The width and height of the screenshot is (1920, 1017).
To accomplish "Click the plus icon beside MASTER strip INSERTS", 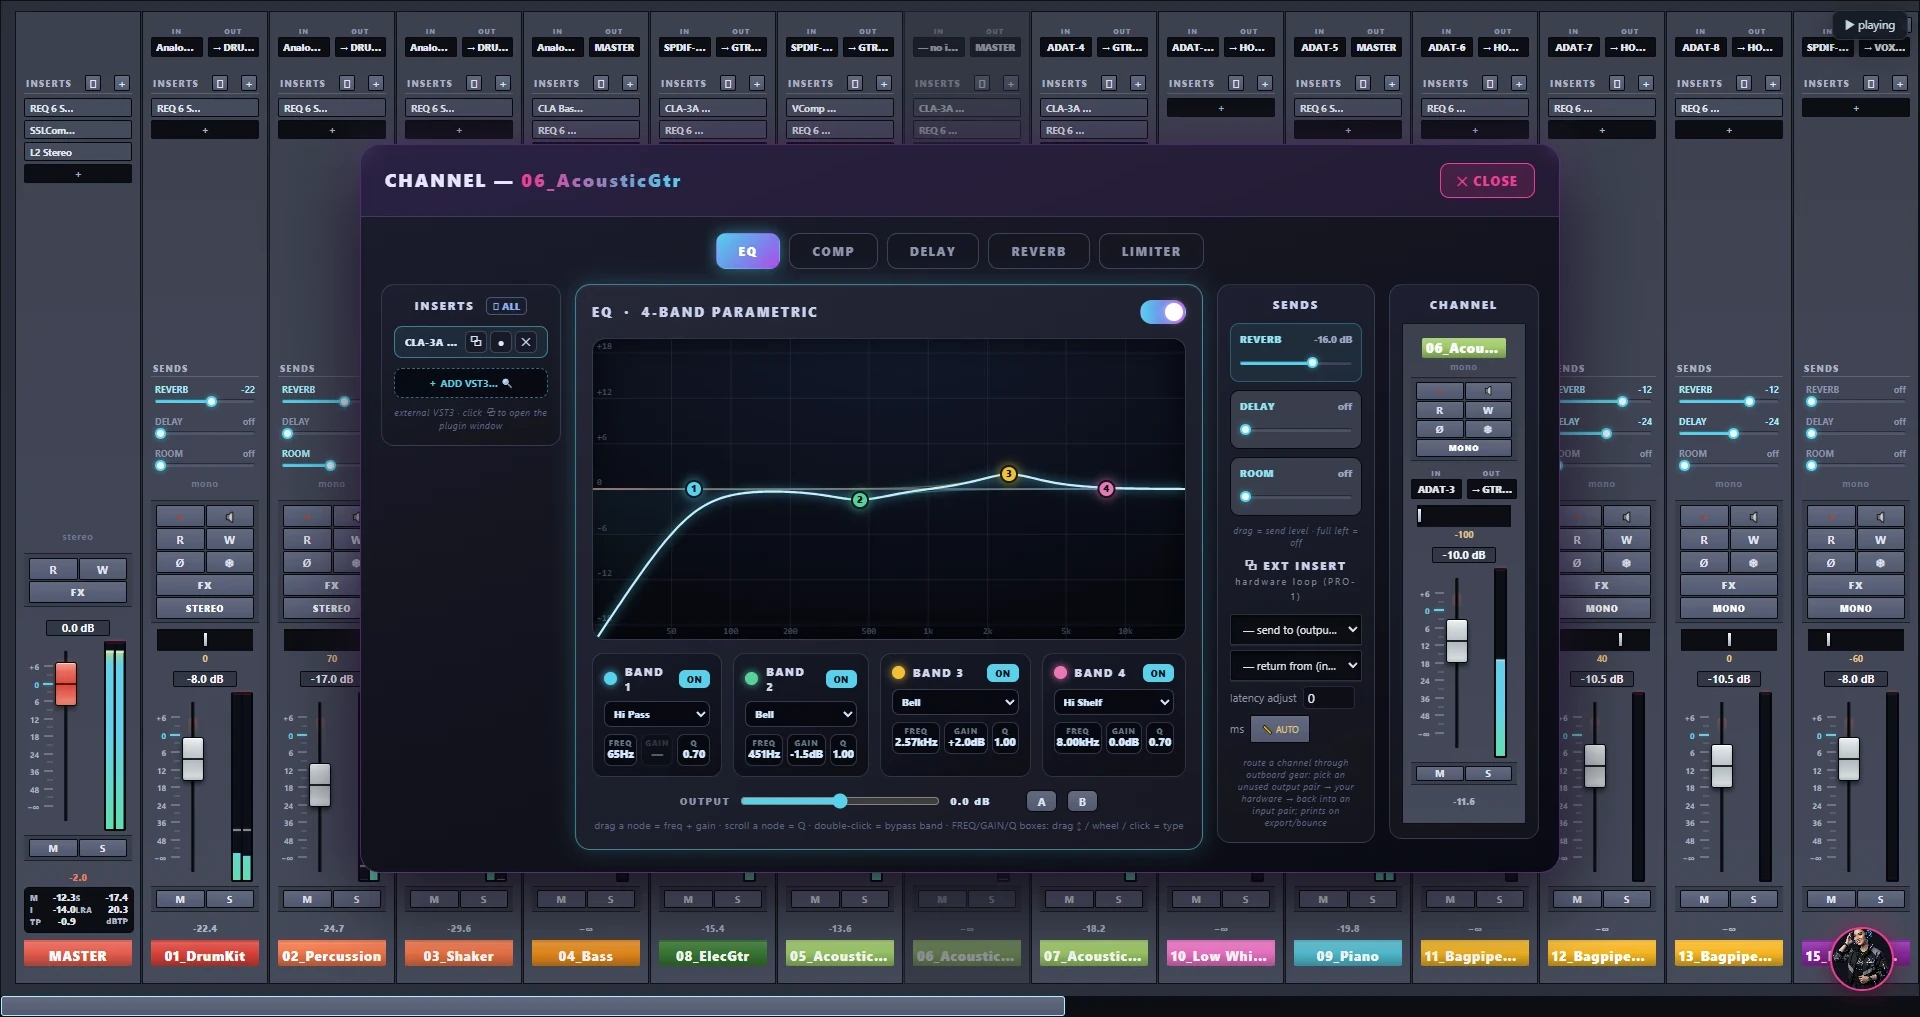I will (122, 83).
